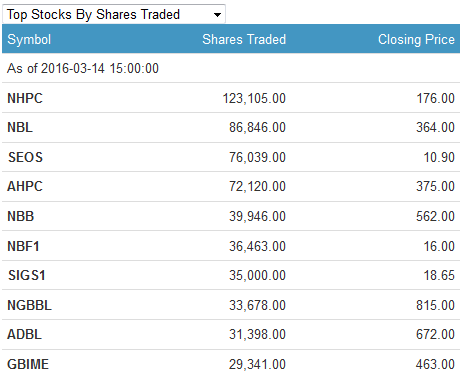This screenshot has width=462, height=374.
Task: Select the NBB symbol link
Action: (21, 216)
